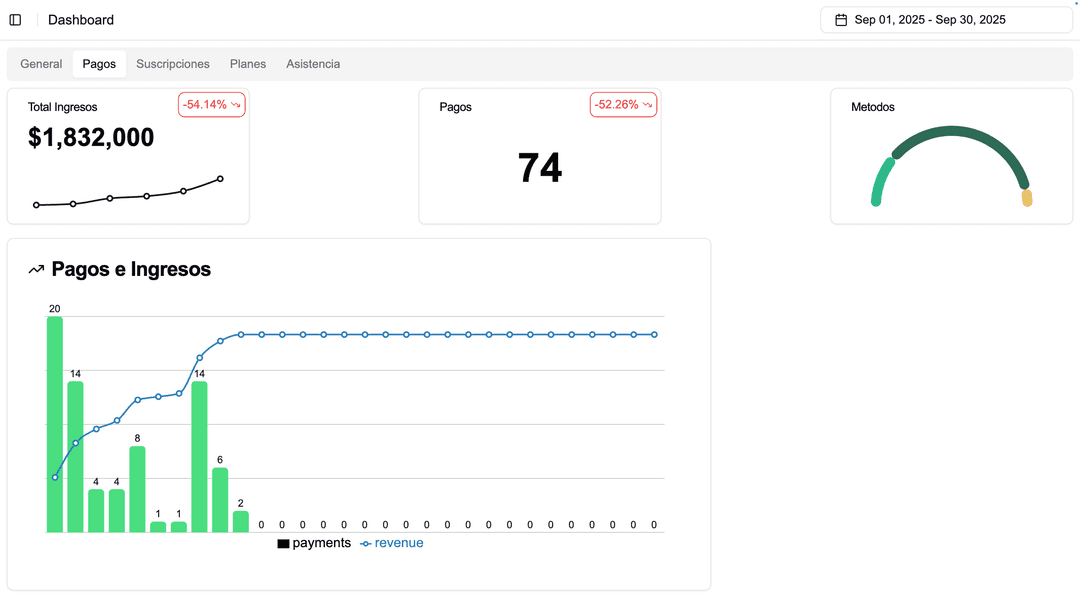Collapse the sidebar using the panel icon
Viewport: 1080px width, 605px height.
click(15, 19)
